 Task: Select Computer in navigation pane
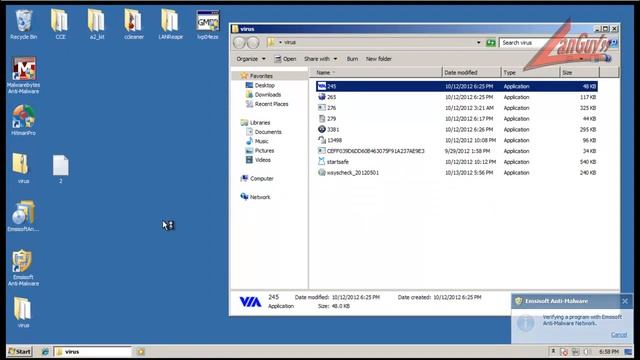(x=257, y=178)
